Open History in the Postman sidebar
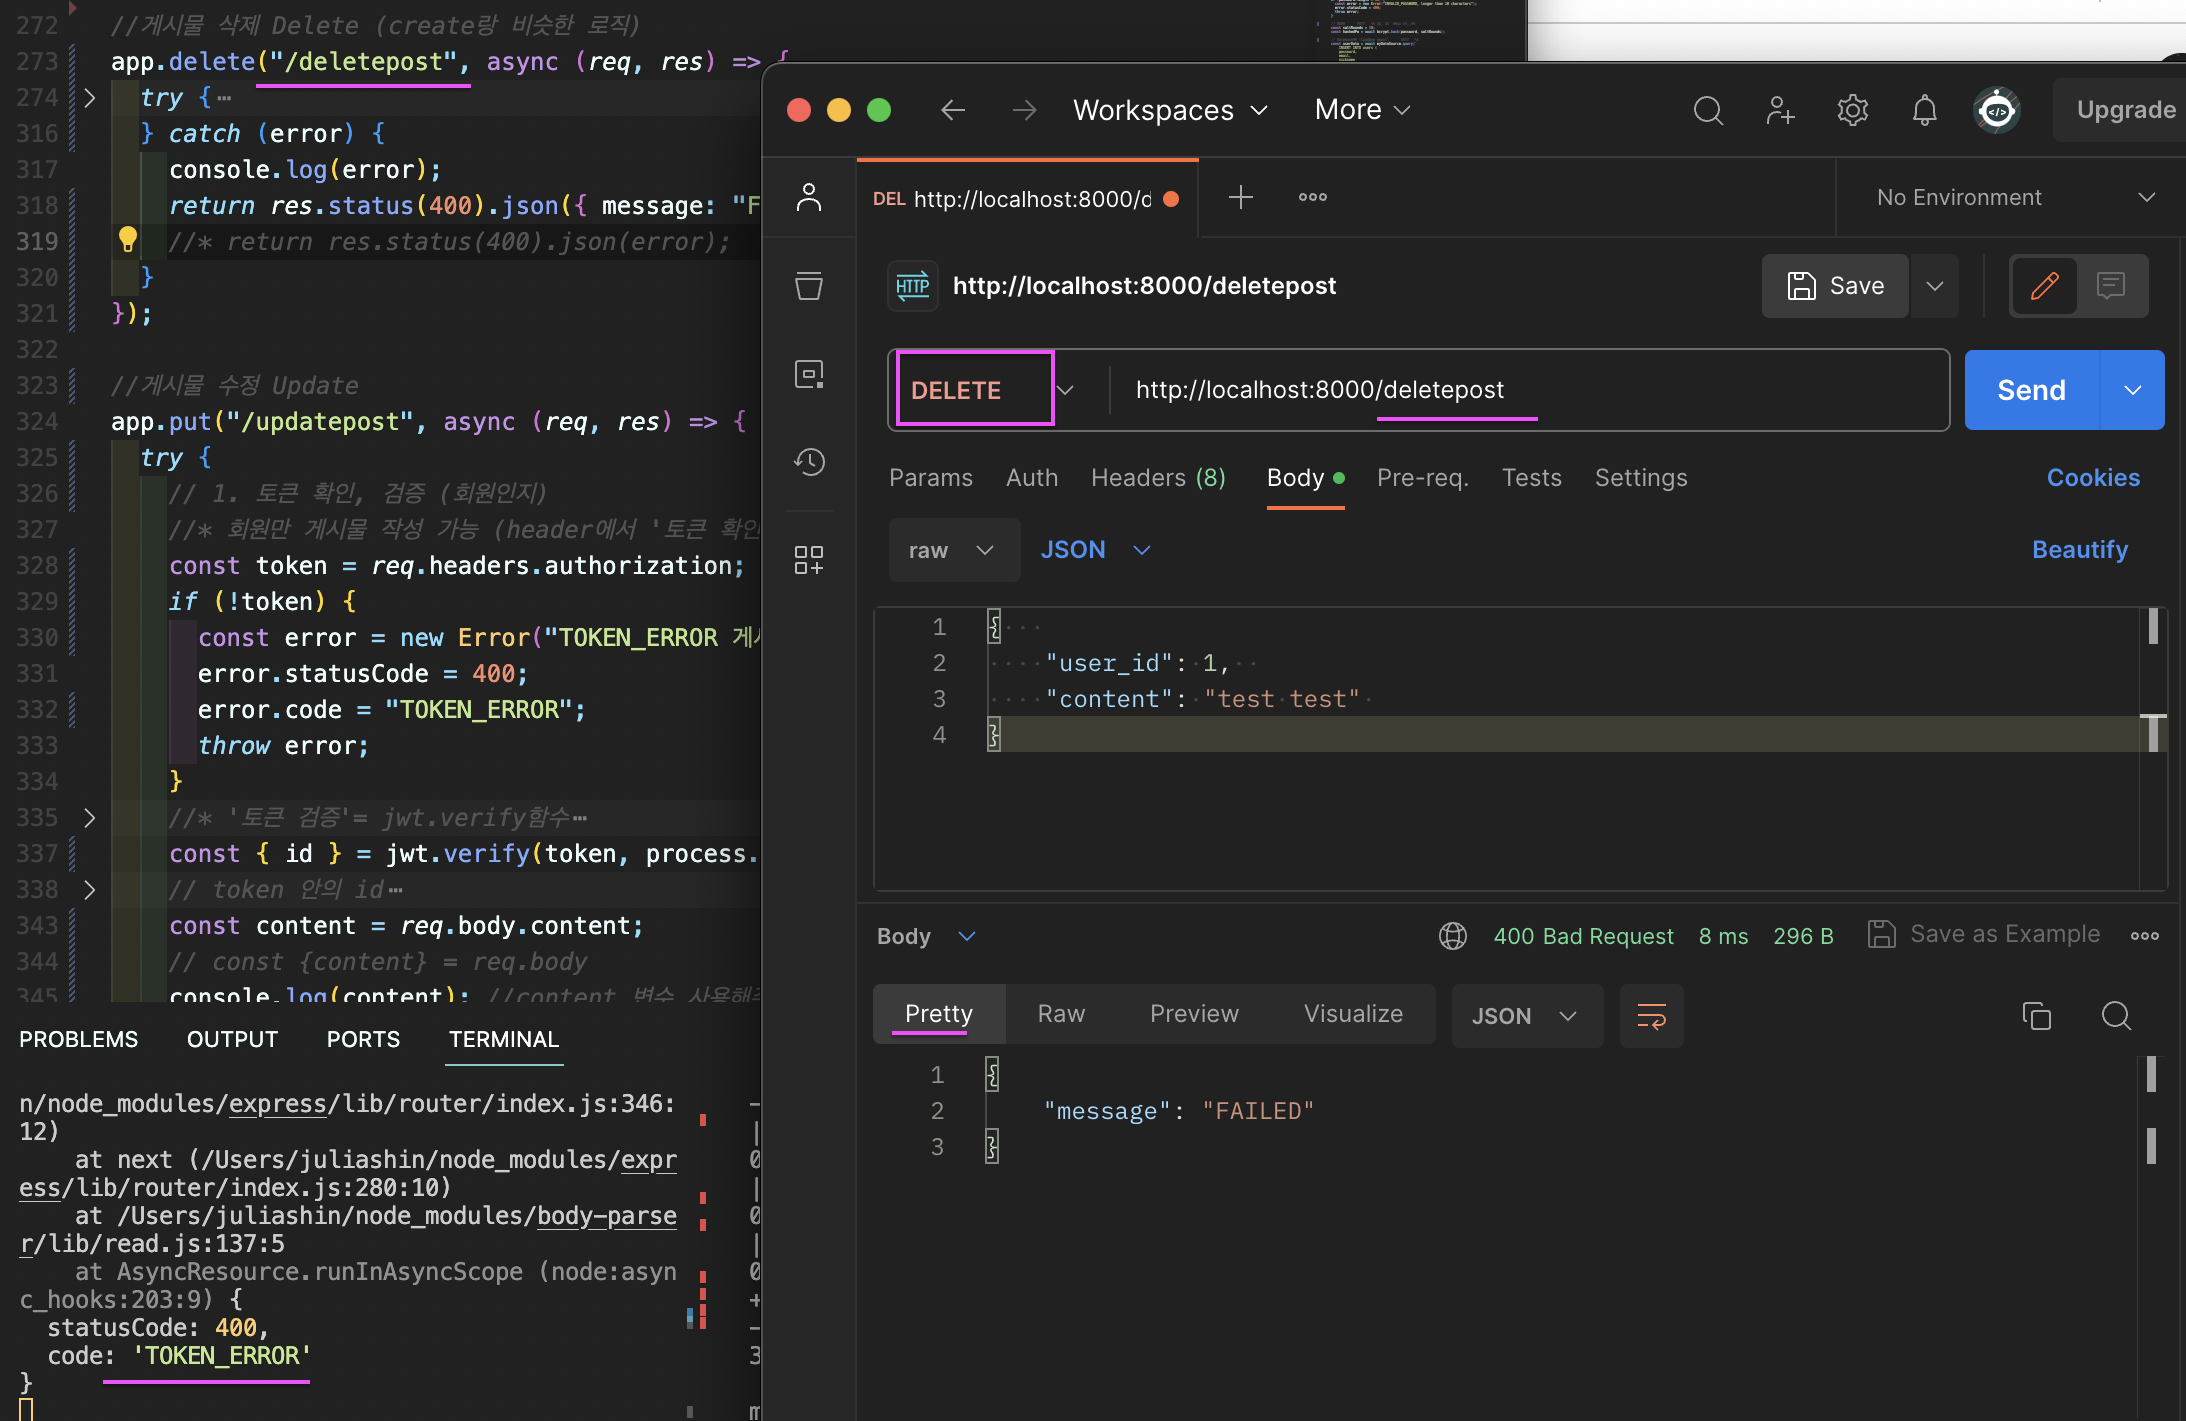 [809, 462]
